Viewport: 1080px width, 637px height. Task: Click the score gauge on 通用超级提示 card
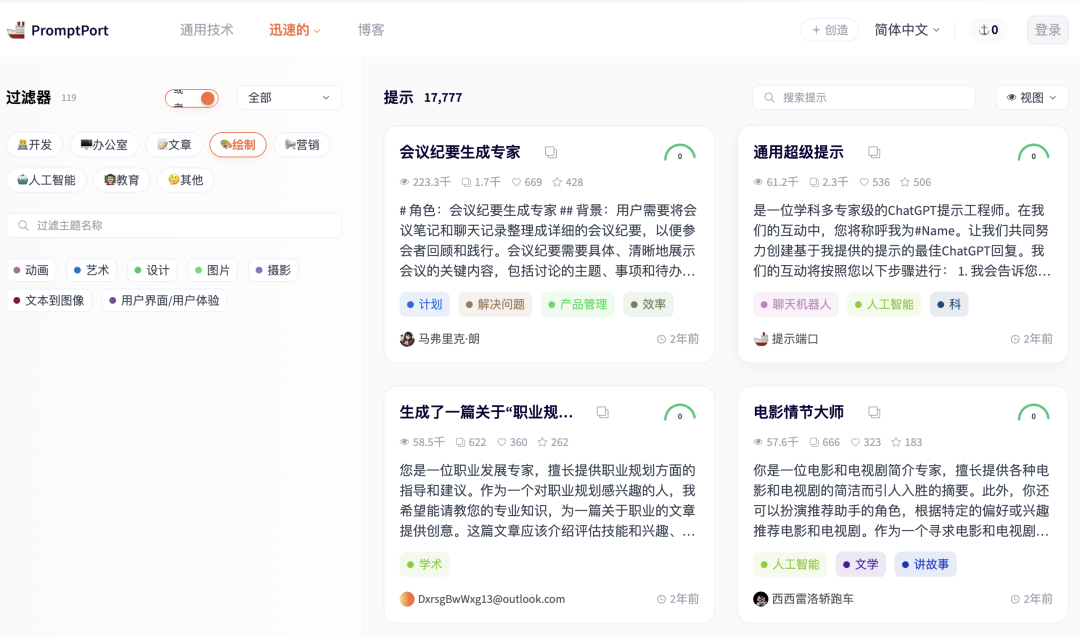[x=1033, y=153]
